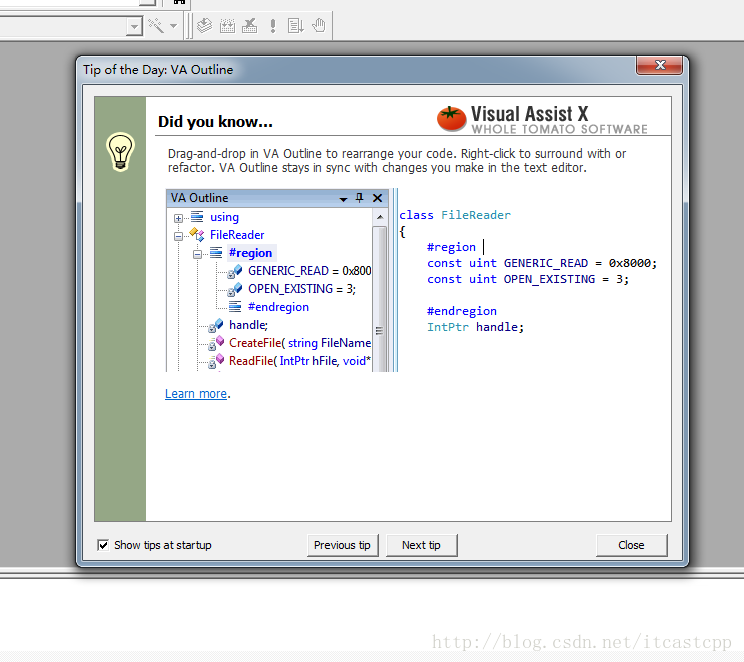
Task: Click the Stop Build toolbar icon
Action: pyautogui.click(x=250, y=26)
